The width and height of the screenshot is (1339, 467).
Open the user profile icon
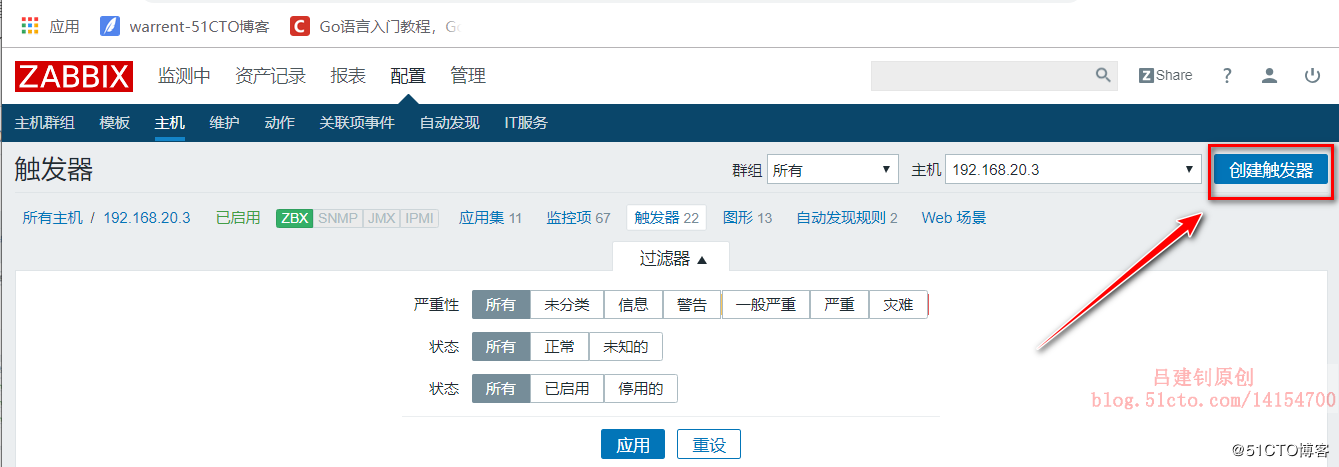point(1269,75)
